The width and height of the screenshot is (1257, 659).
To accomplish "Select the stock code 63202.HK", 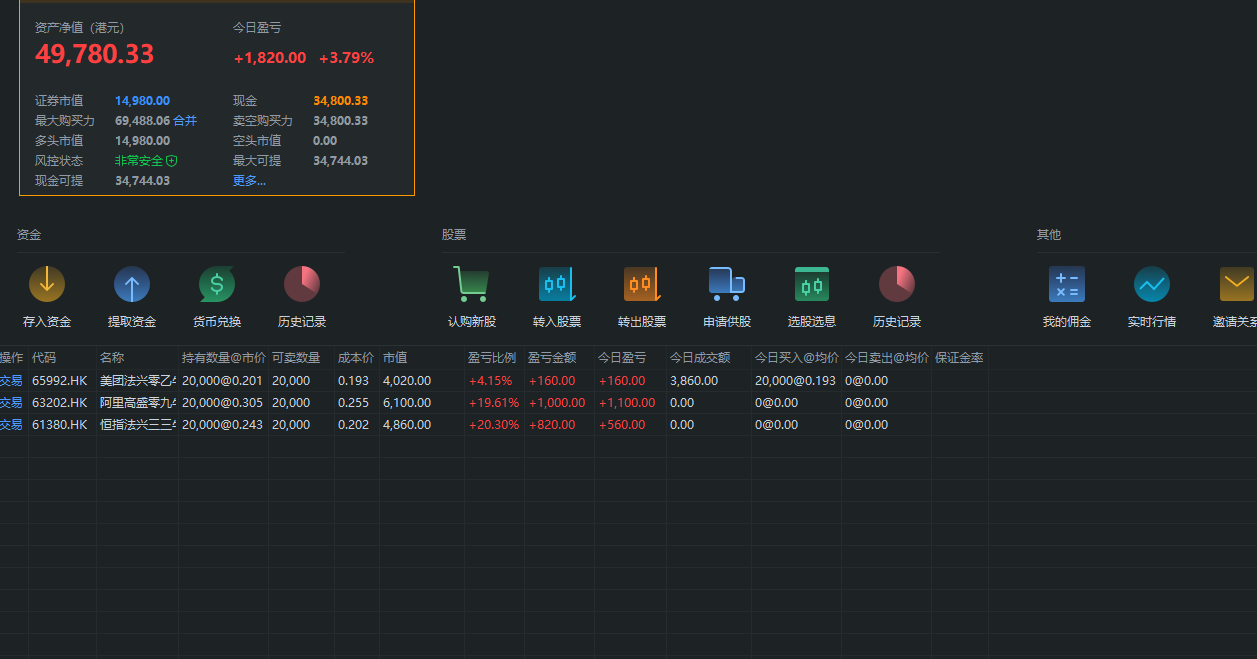I will (60, 403).
